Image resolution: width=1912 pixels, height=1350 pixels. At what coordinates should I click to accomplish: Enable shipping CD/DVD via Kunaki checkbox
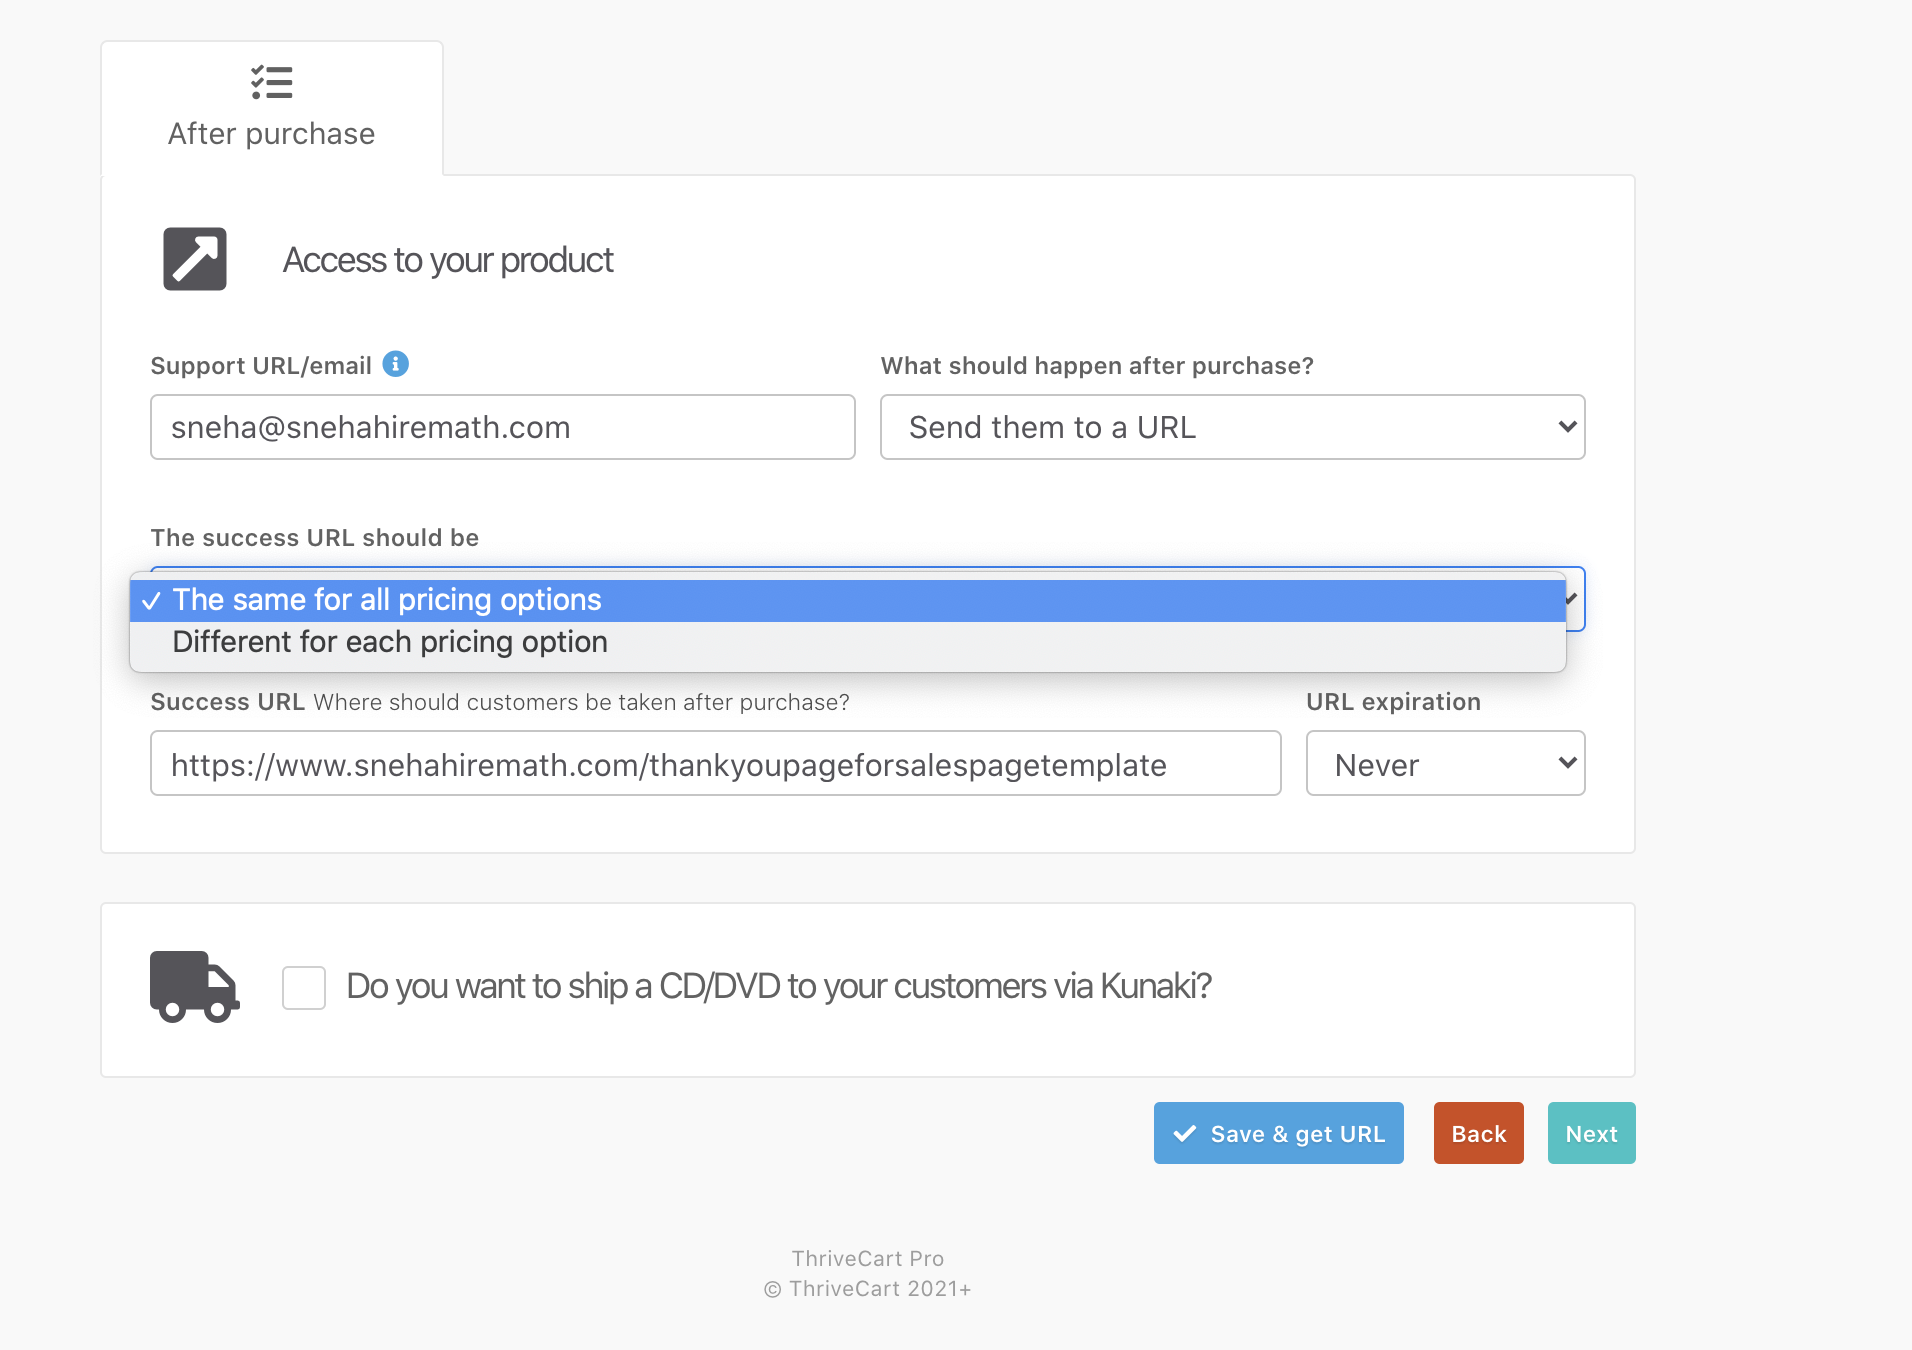tap(304, 987)
